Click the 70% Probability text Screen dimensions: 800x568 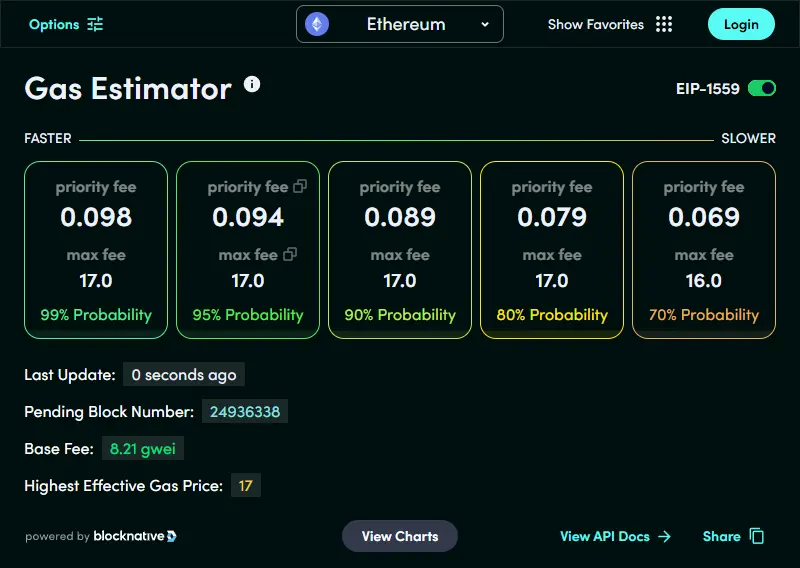pyautogui.click(x=704, y=315)
